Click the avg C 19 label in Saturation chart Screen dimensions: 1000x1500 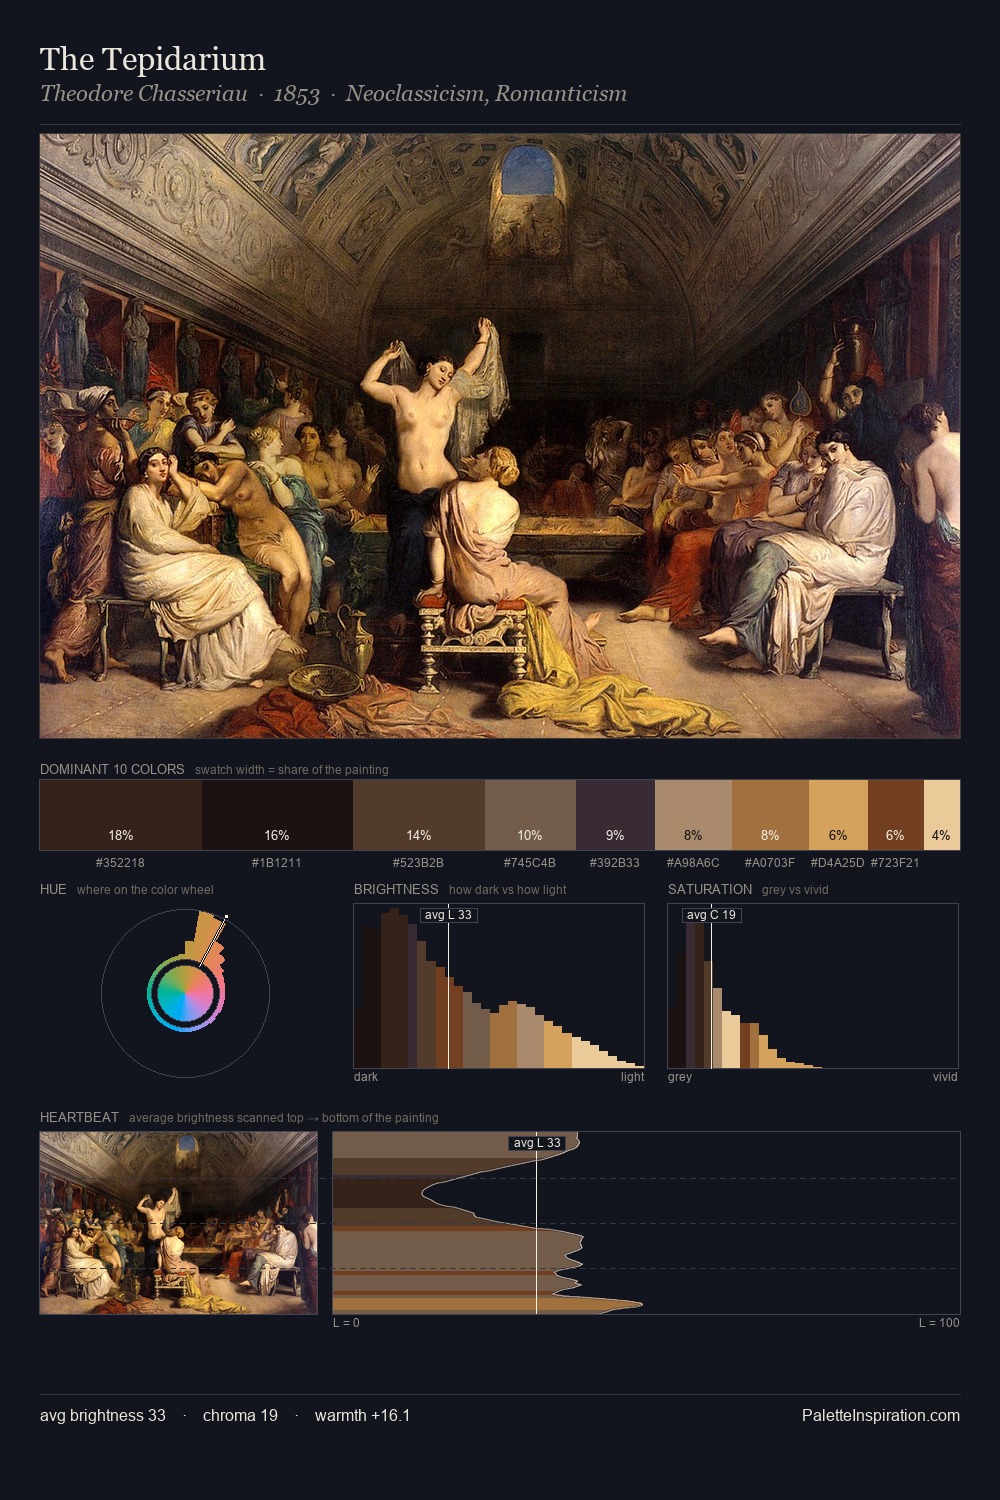(x=711, y=915)
